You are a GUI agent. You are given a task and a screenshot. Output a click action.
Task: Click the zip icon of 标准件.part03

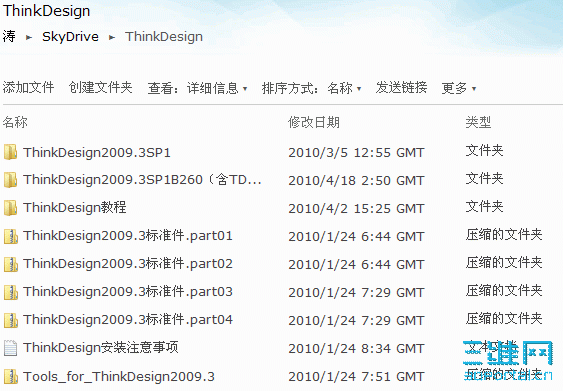[11, 292]
